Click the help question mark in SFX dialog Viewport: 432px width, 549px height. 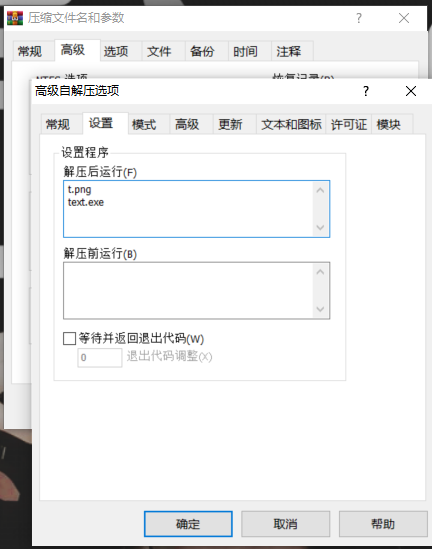point(366,91)
